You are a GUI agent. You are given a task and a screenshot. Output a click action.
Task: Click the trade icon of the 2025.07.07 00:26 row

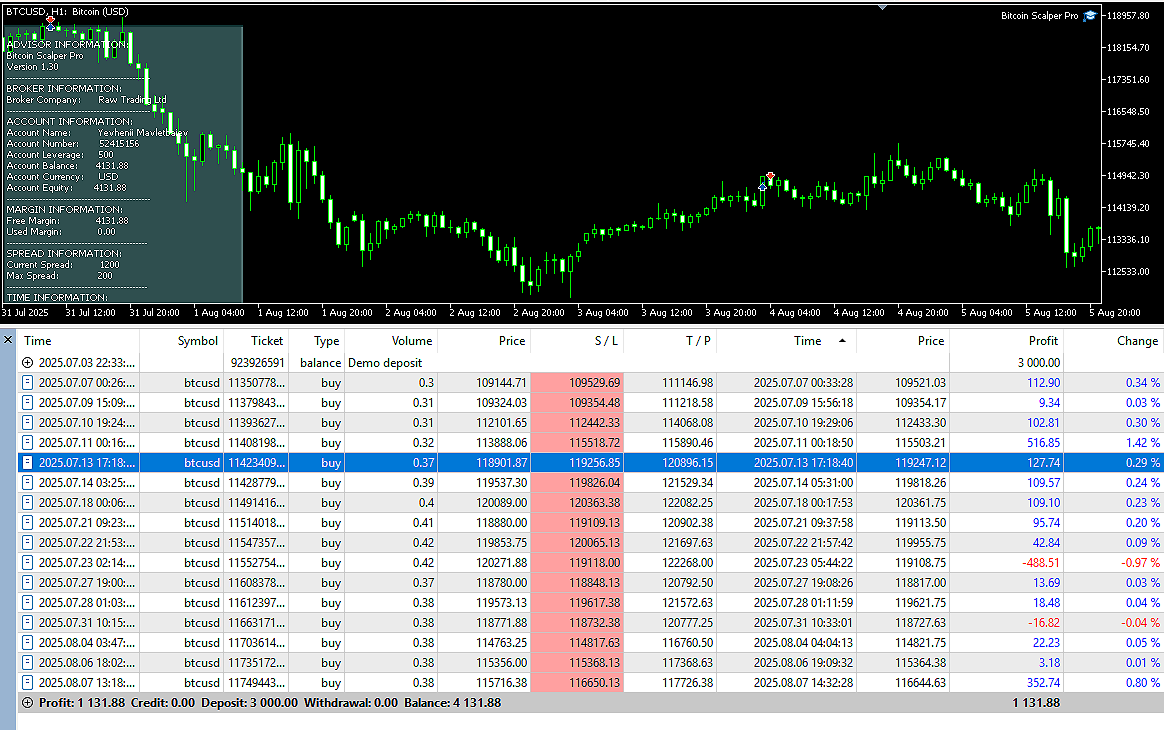27,382
